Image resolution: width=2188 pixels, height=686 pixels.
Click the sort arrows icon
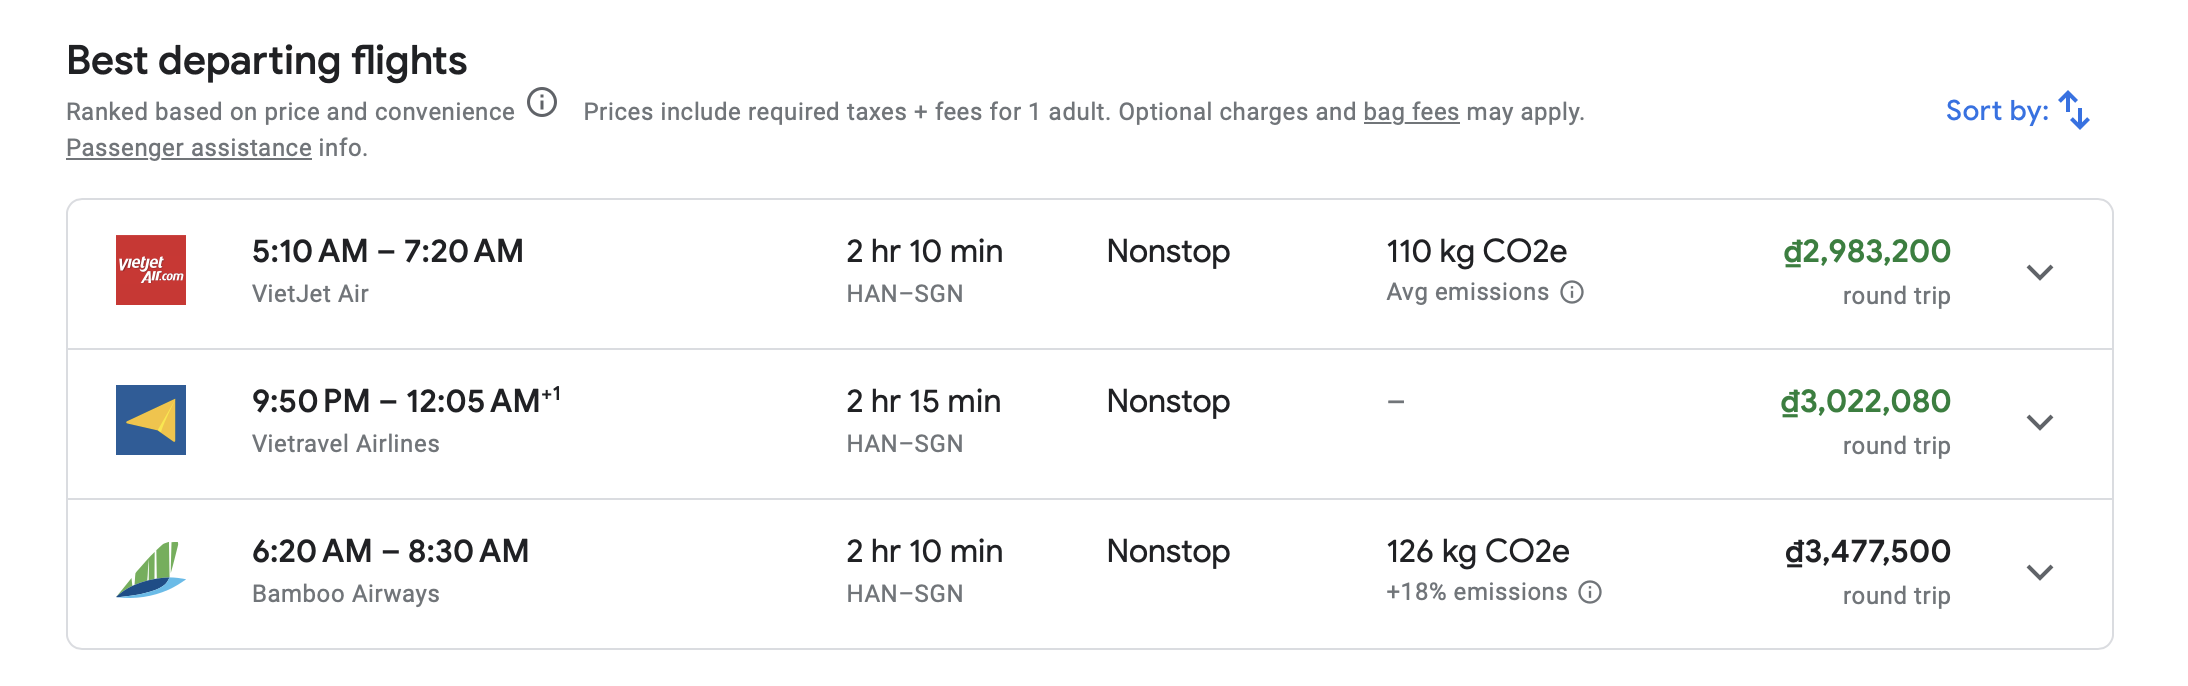tap(2074, 110)
